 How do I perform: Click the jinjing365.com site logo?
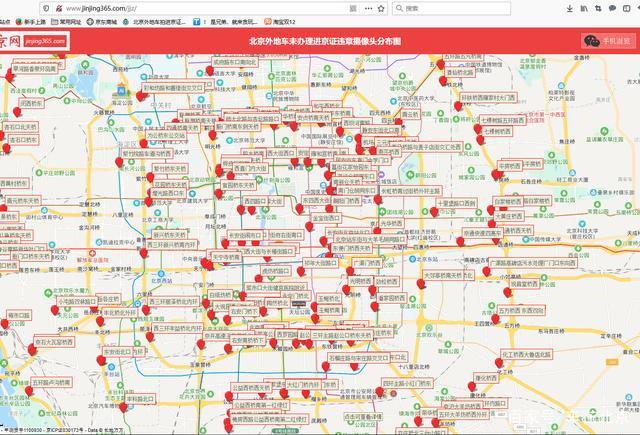tap(34, 42)
